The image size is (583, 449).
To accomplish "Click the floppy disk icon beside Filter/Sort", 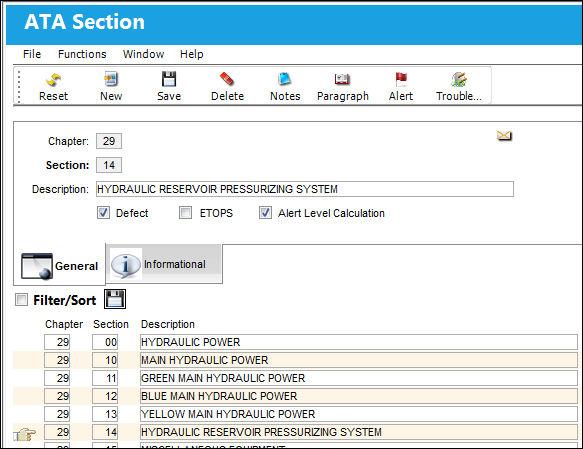I will click(115, 299).
